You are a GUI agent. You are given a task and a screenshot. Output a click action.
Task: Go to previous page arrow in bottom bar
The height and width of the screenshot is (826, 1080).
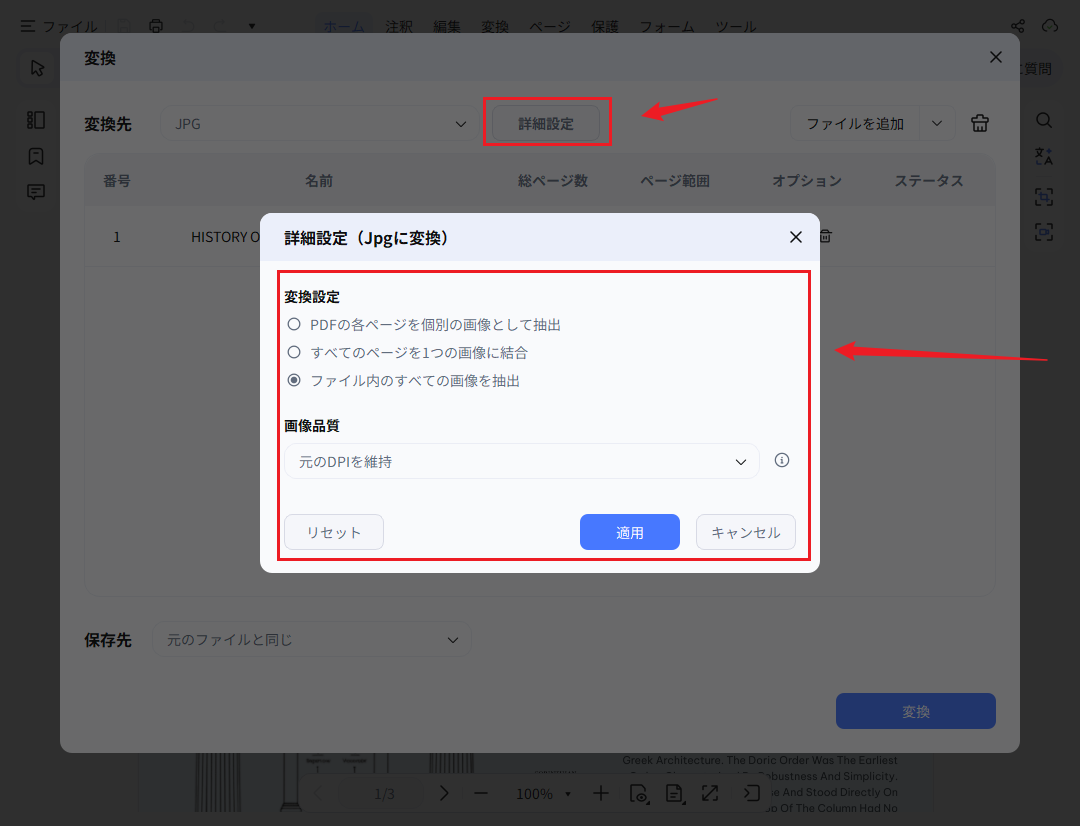click(x=318, y=794)
